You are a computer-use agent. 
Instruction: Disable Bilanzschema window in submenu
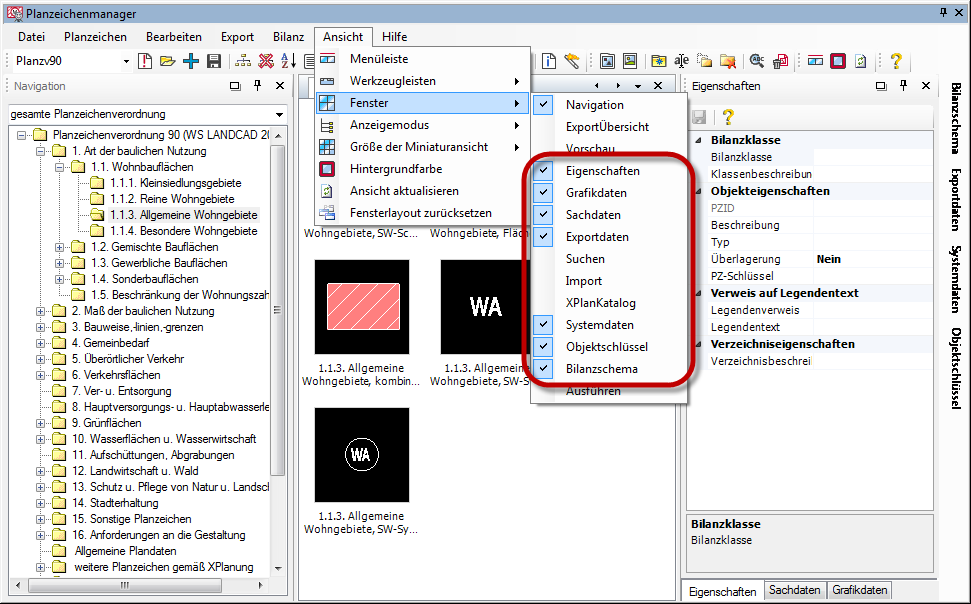coord(601,369)
